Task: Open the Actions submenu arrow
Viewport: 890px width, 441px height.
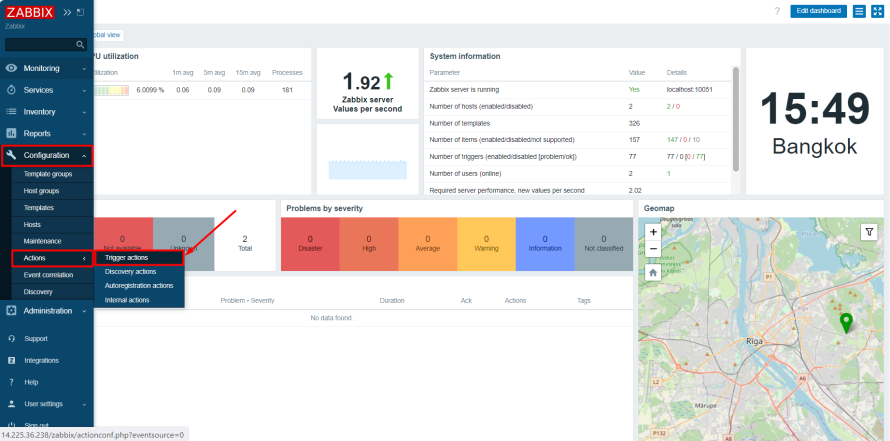Action: (84, 258)
